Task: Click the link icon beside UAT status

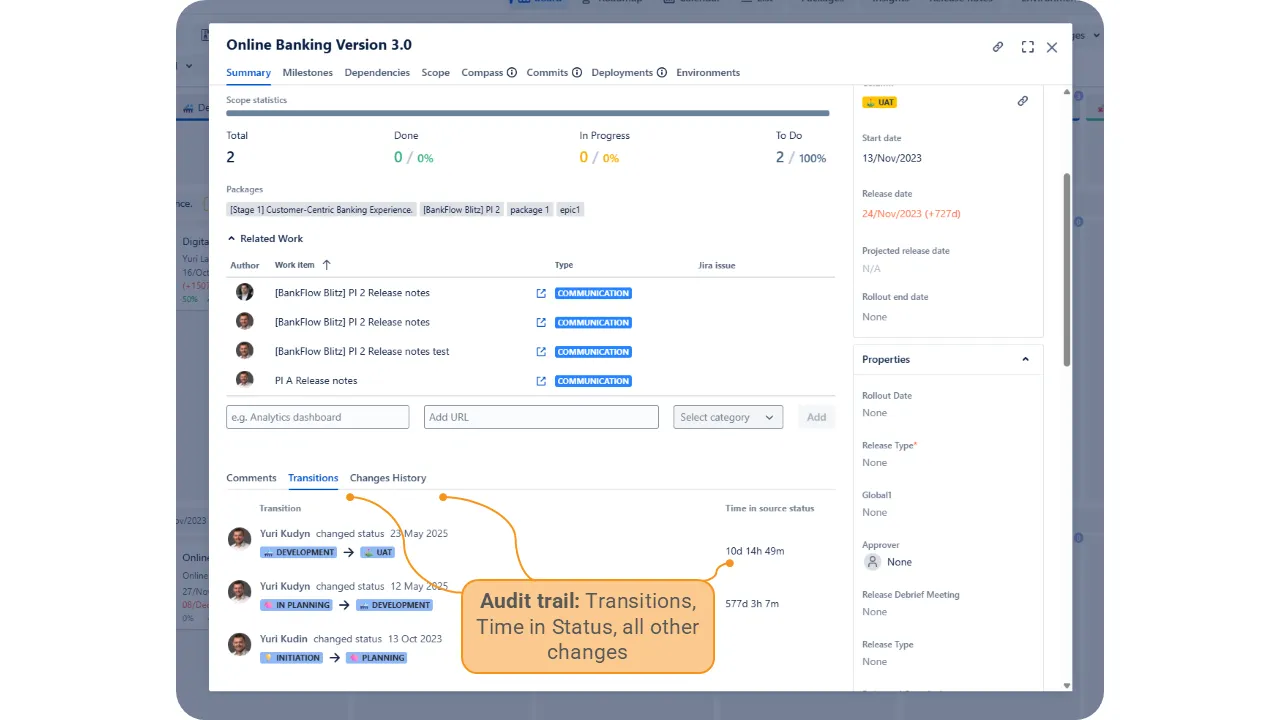Action: click(x=1022, y=101)
